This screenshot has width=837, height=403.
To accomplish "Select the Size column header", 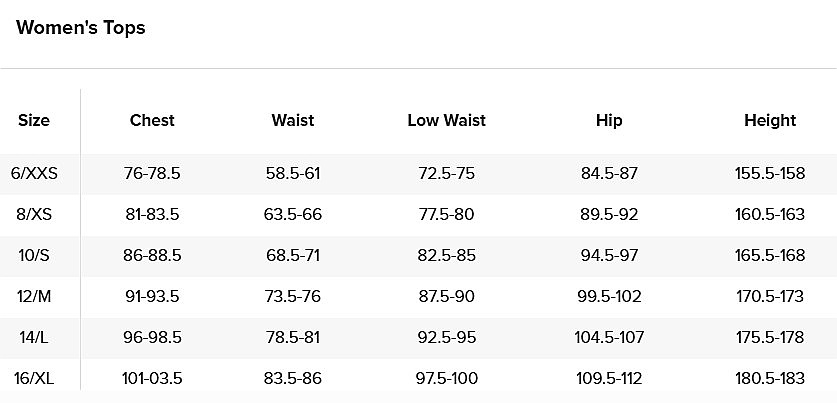I will point(34,121).
